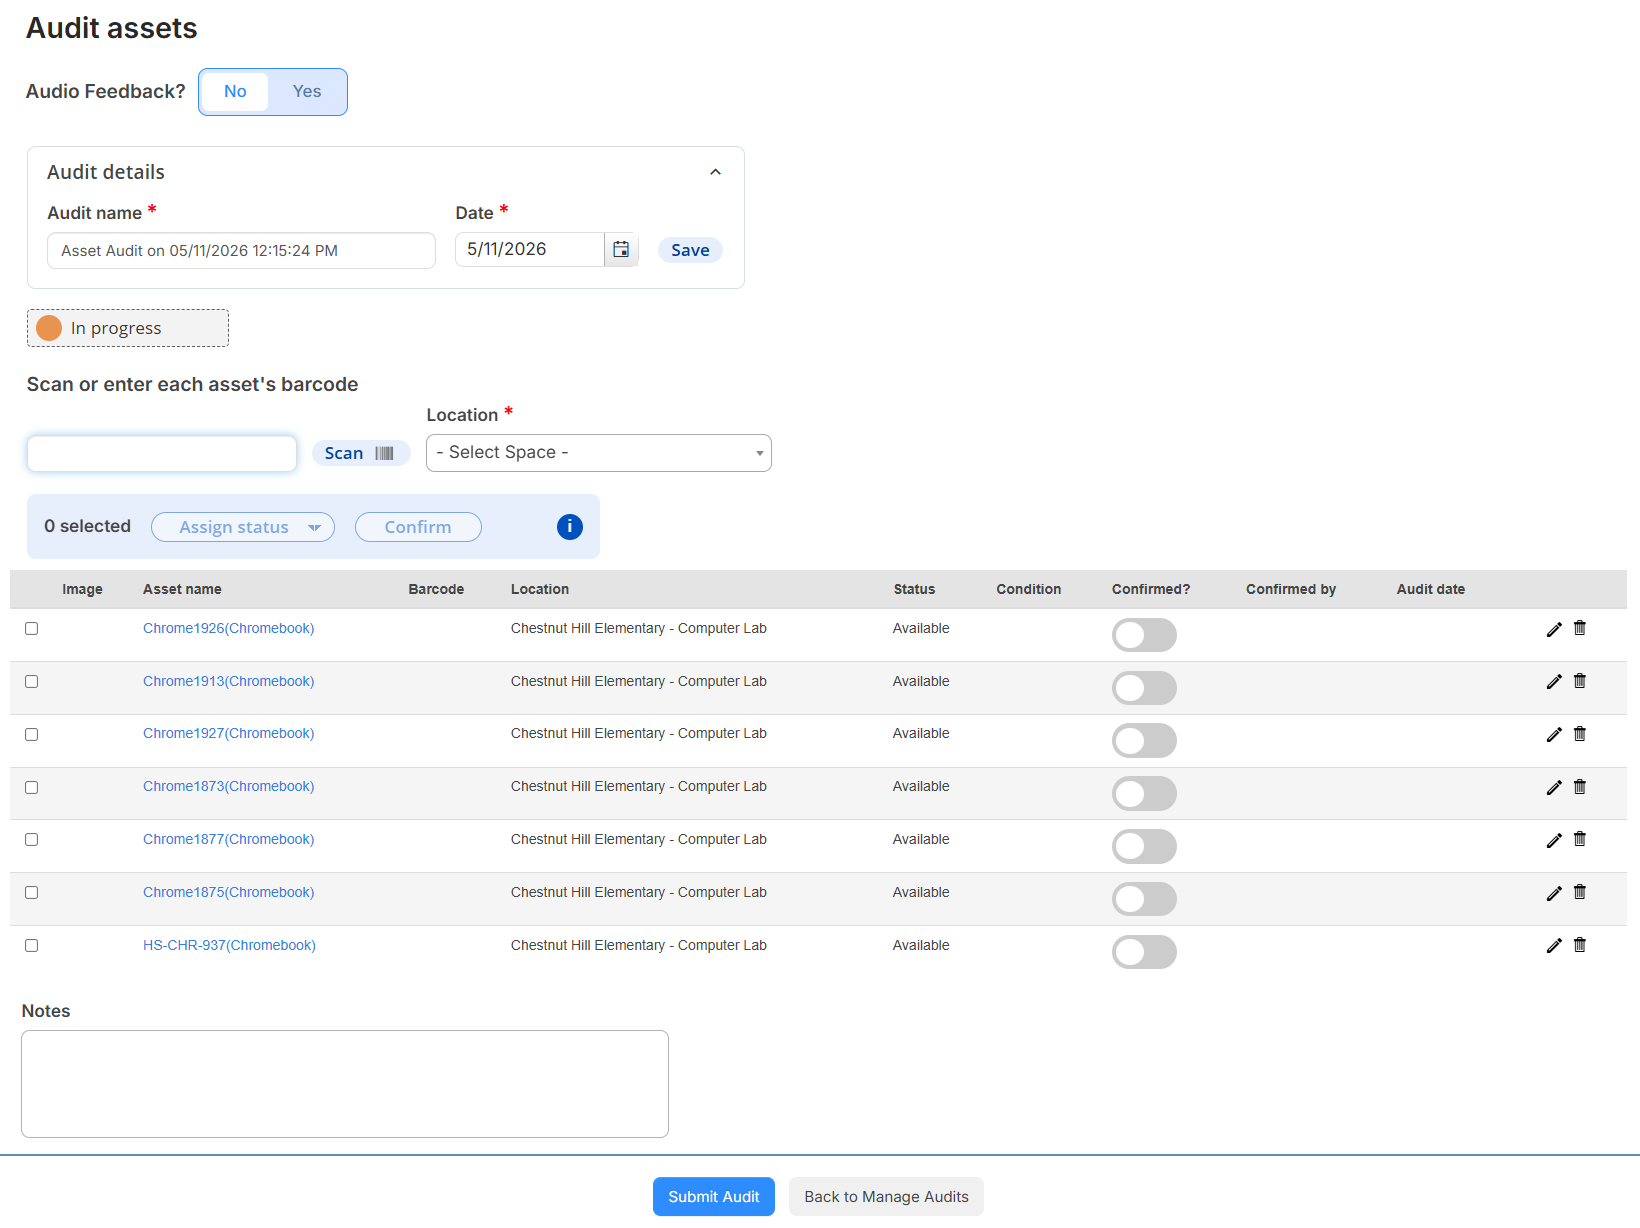The image size is (1640, 1228).
Task: Click the Confirm button
Action: click(418, 527)
